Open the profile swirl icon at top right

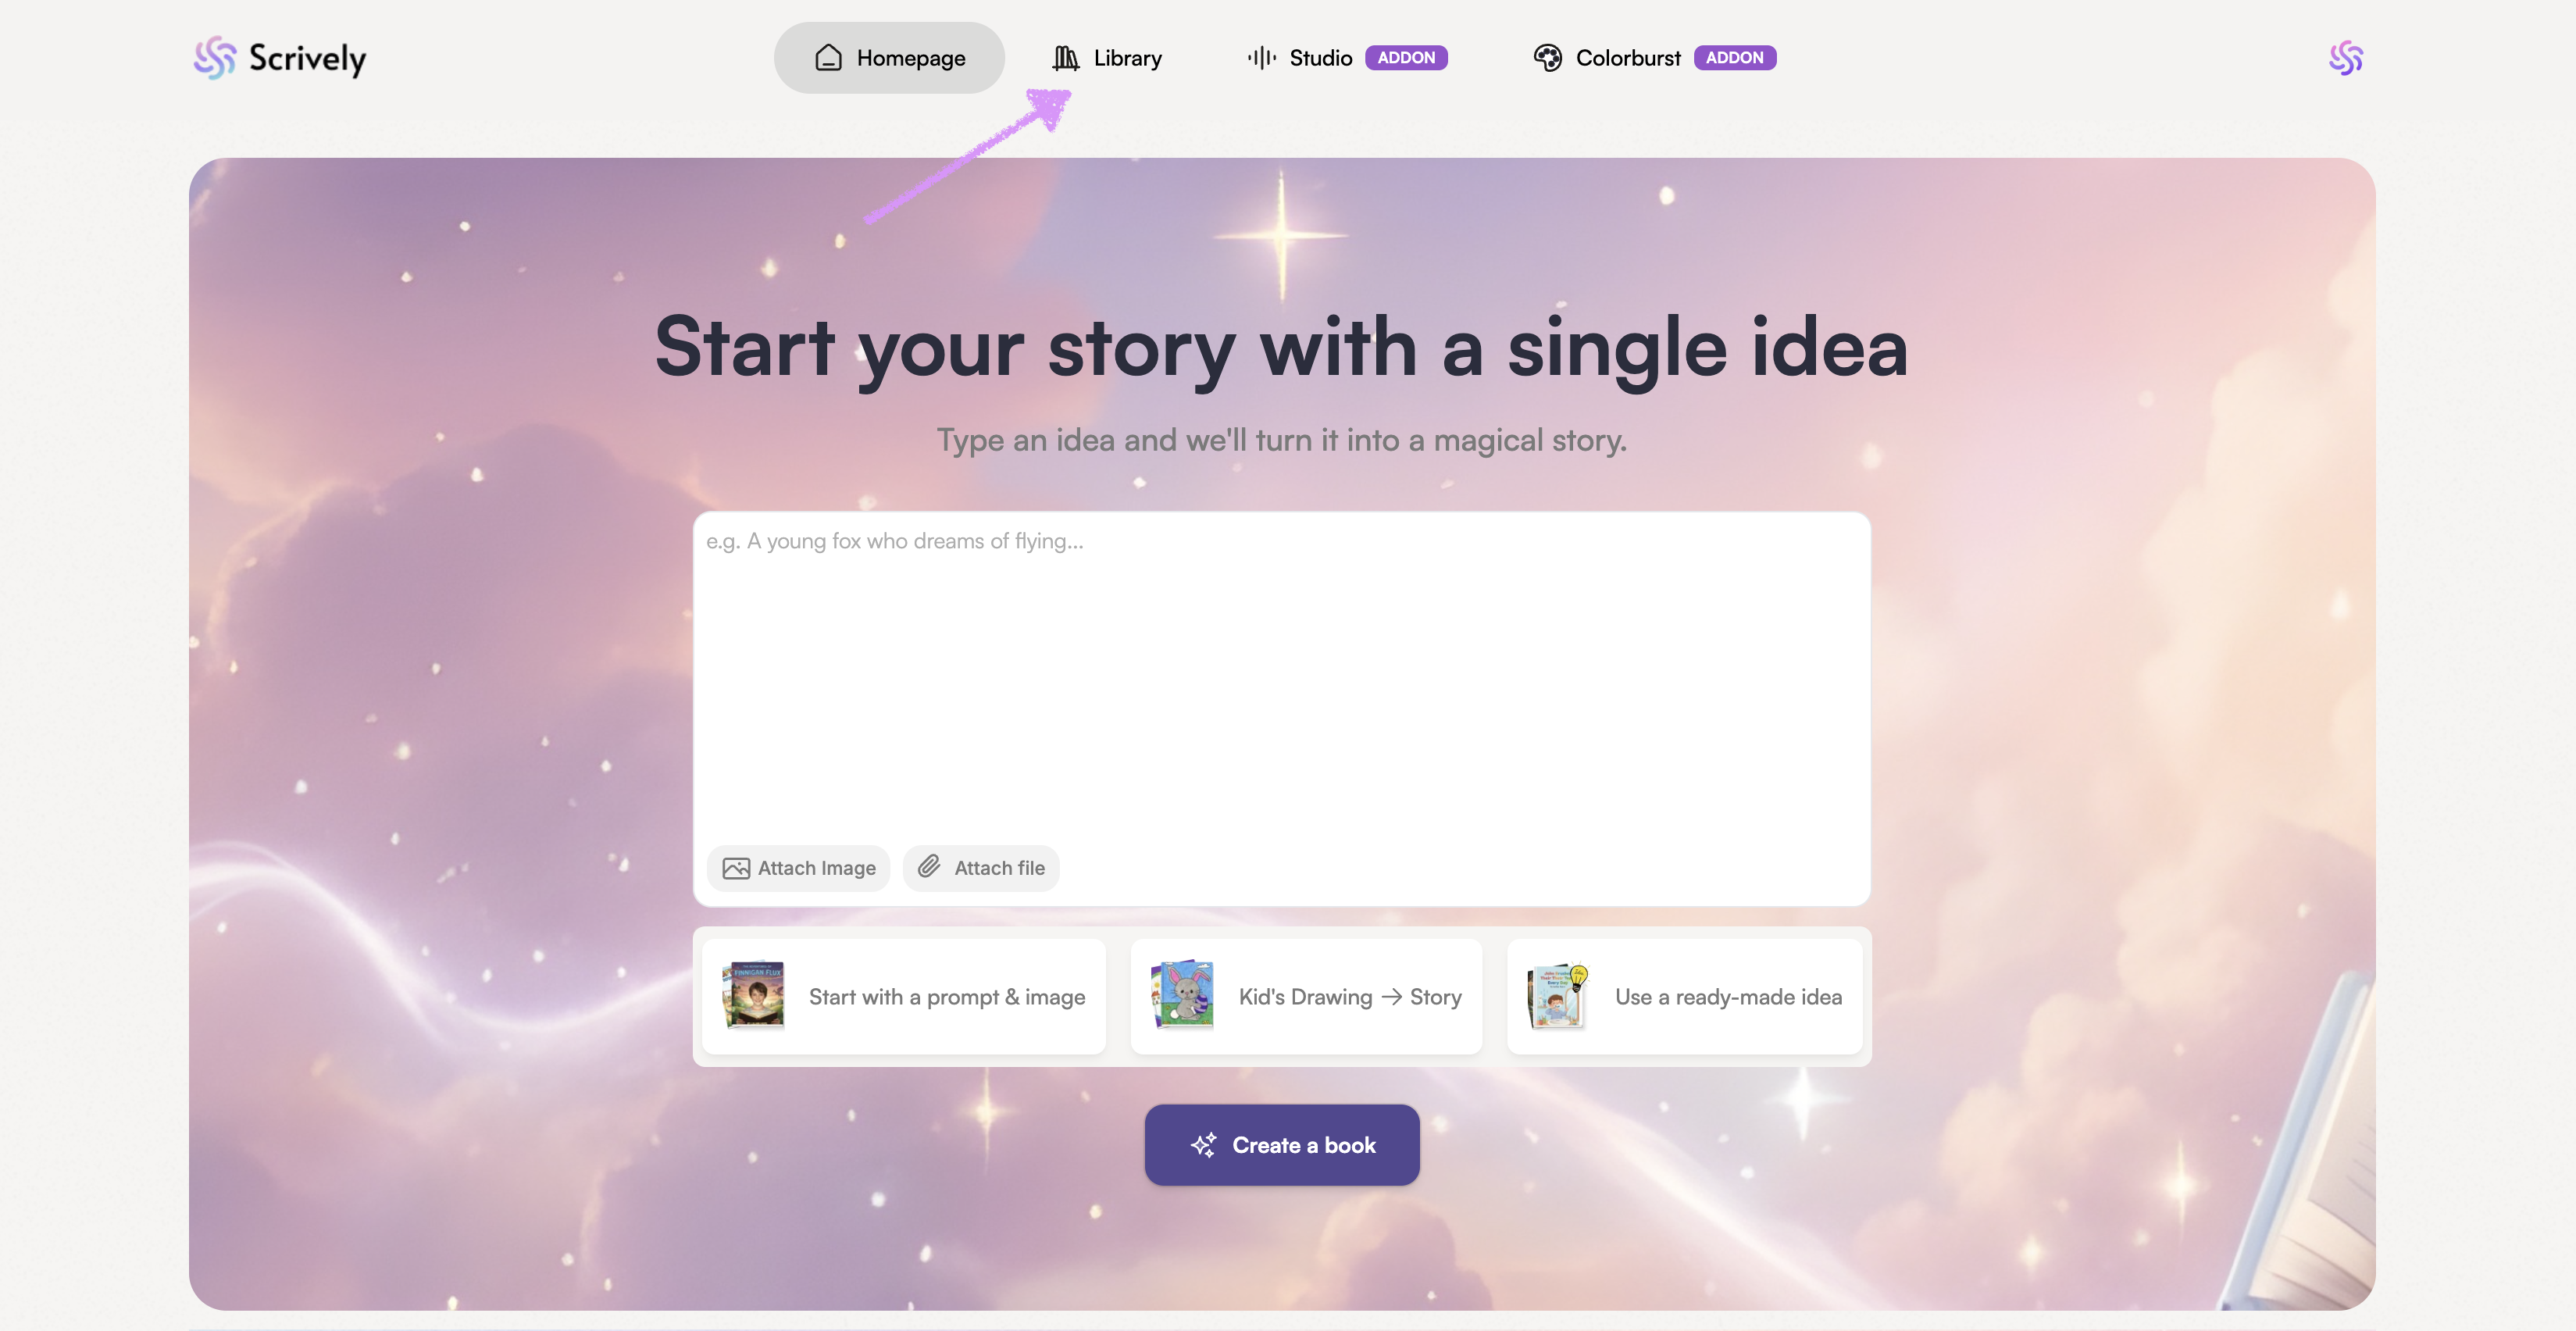pyautogui.click(x=2346, y=58)
